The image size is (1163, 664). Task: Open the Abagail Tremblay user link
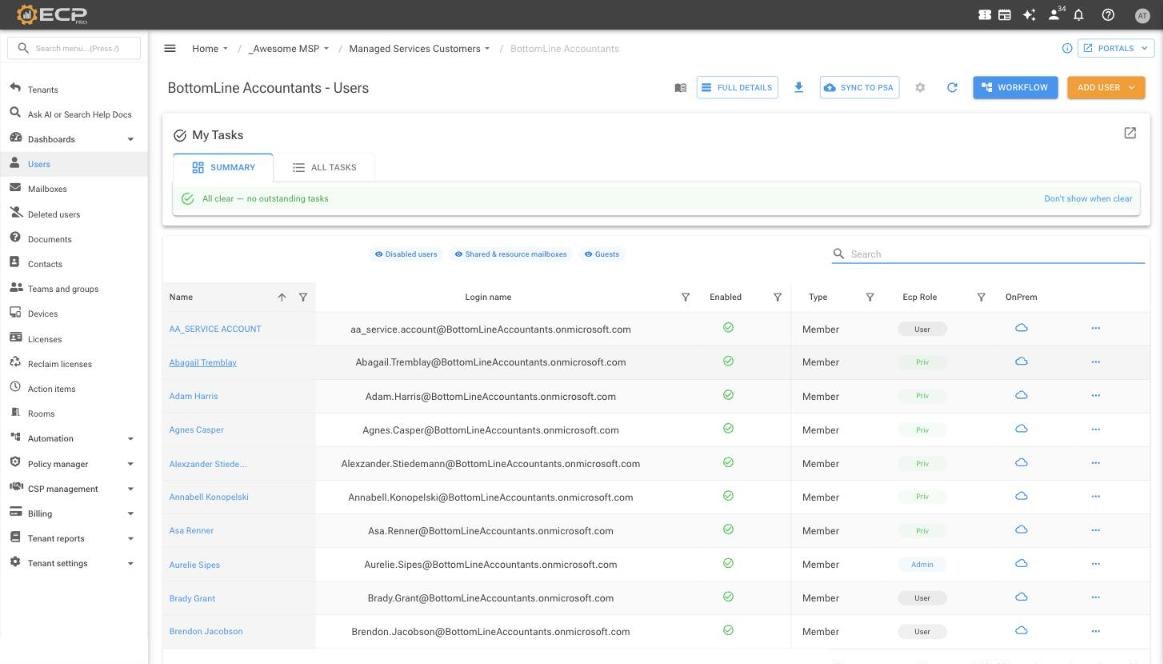(202, 363)
